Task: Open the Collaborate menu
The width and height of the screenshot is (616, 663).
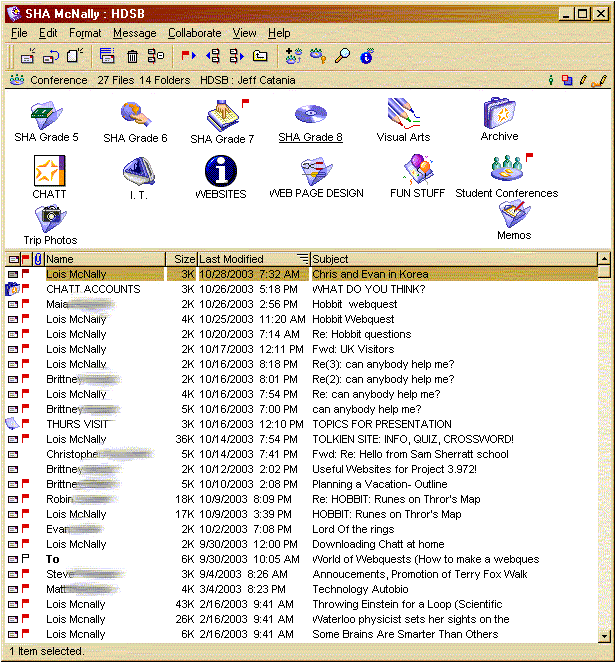Action: [x=194, y=33]
